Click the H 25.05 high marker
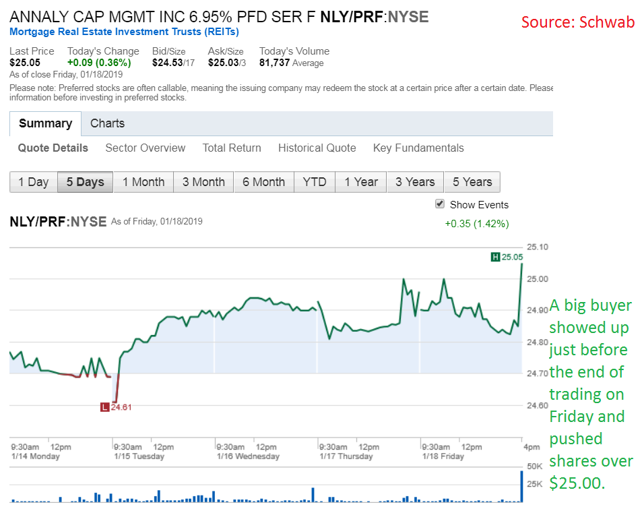The height and width of the screenshot is (511, 640). (x=507, y=257)
